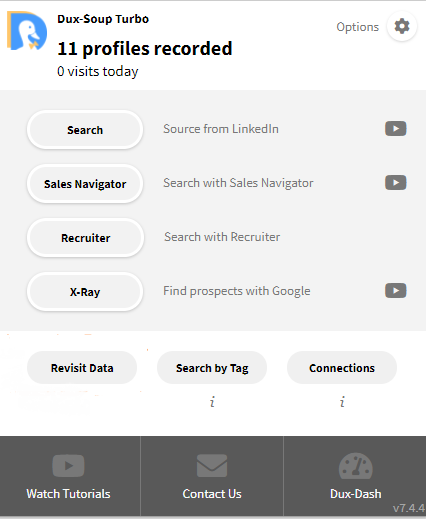This screenshot has width=426, height=519.
Task: Show info icon under Connections
Action: [x=342, y=402]
